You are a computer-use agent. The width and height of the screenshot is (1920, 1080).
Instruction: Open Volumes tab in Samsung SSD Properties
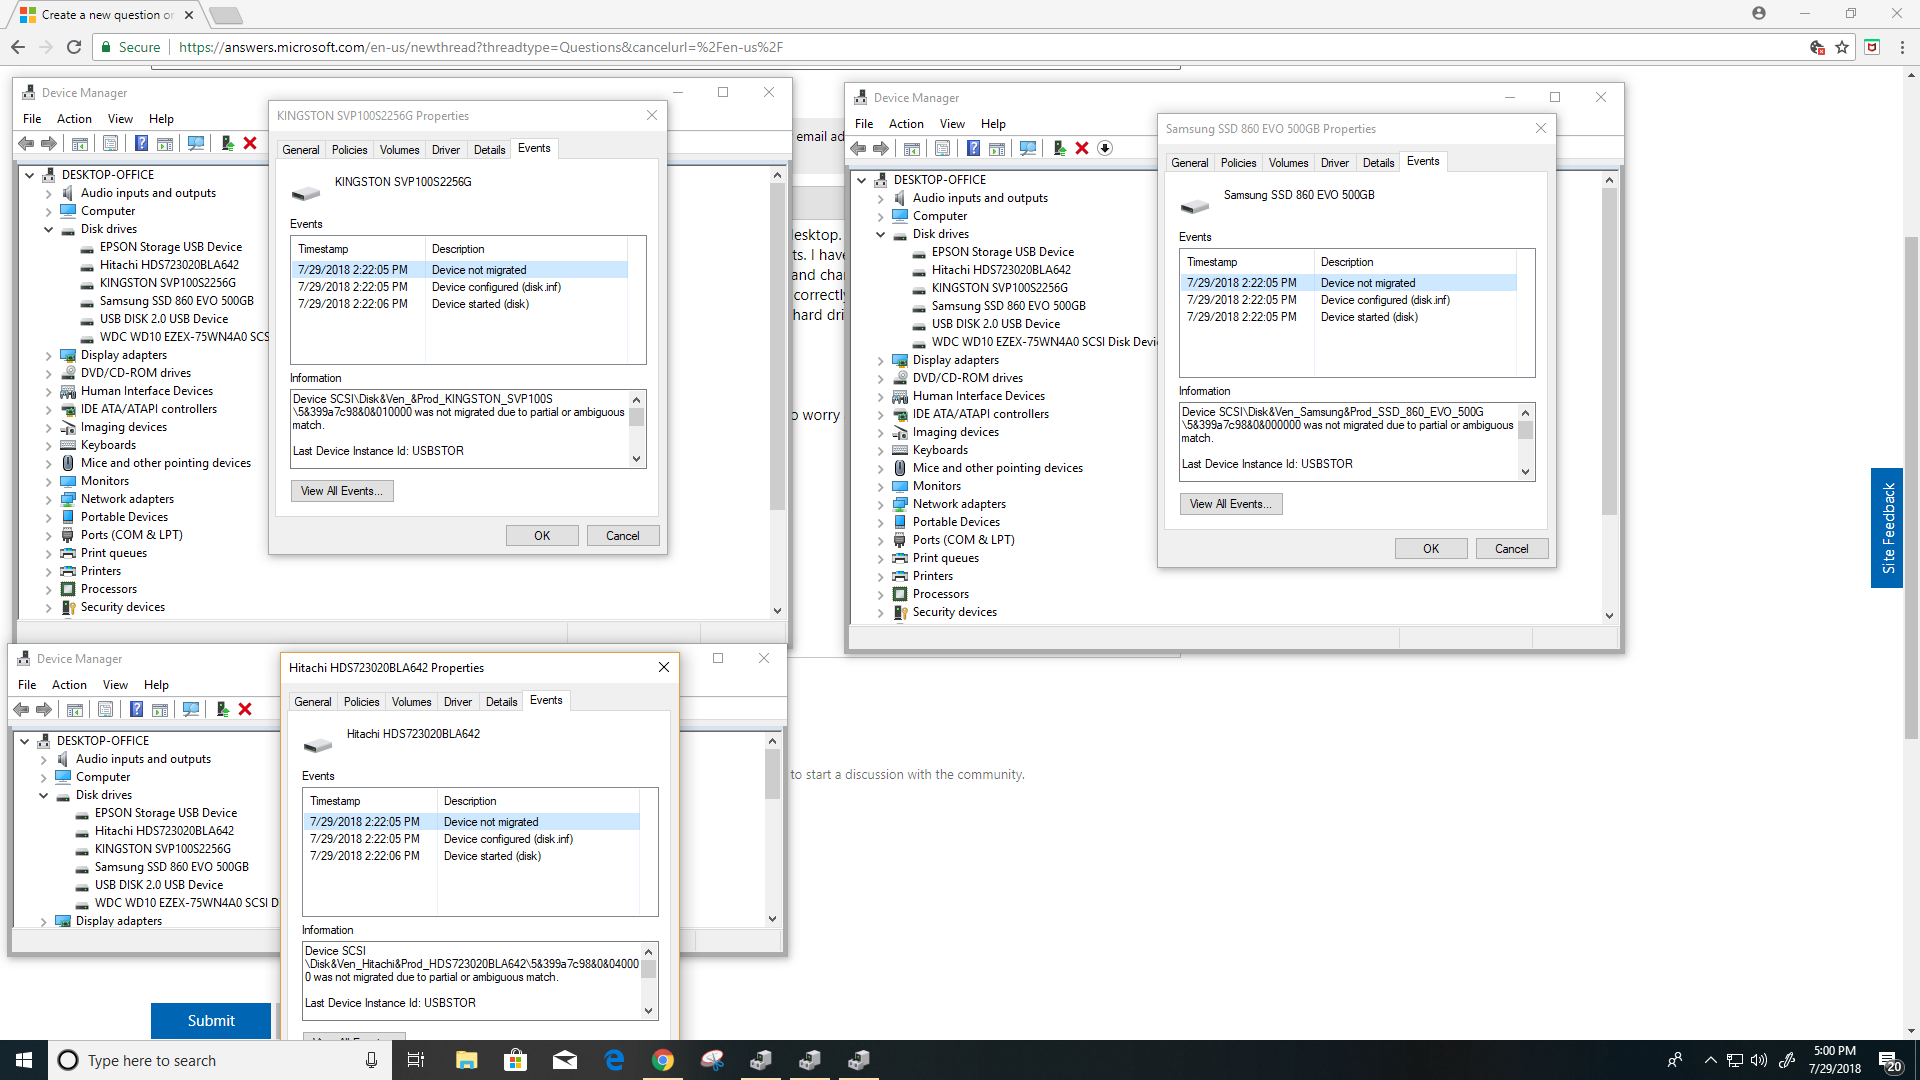click(1288, 163)
